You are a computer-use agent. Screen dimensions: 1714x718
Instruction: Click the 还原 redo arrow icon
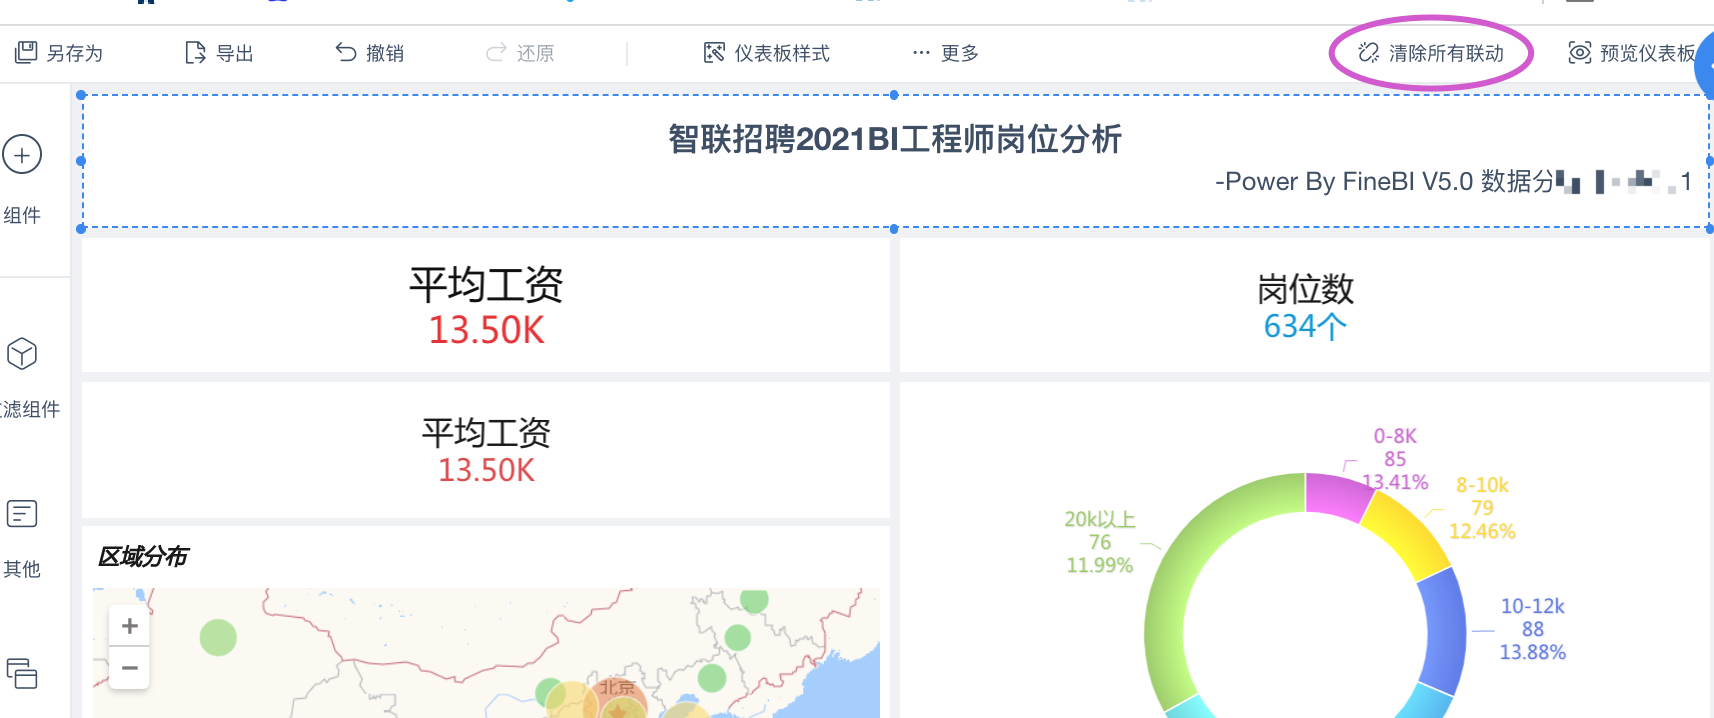pyautogui.click(x=496, y=52)
